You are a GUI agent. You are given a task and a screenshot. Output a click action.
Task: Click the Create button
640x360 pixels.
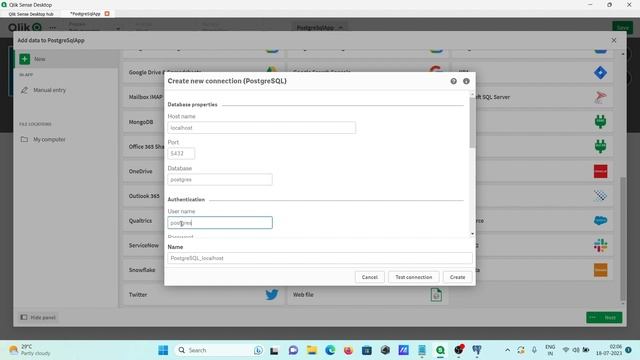pos(458,277)
